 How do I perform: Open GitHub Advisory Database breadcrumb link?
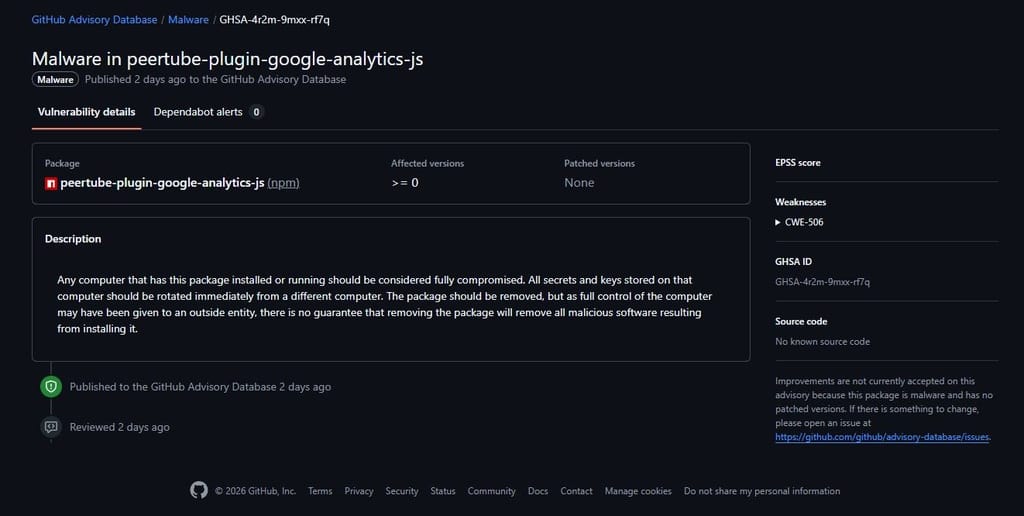click(x=94, y=20)
